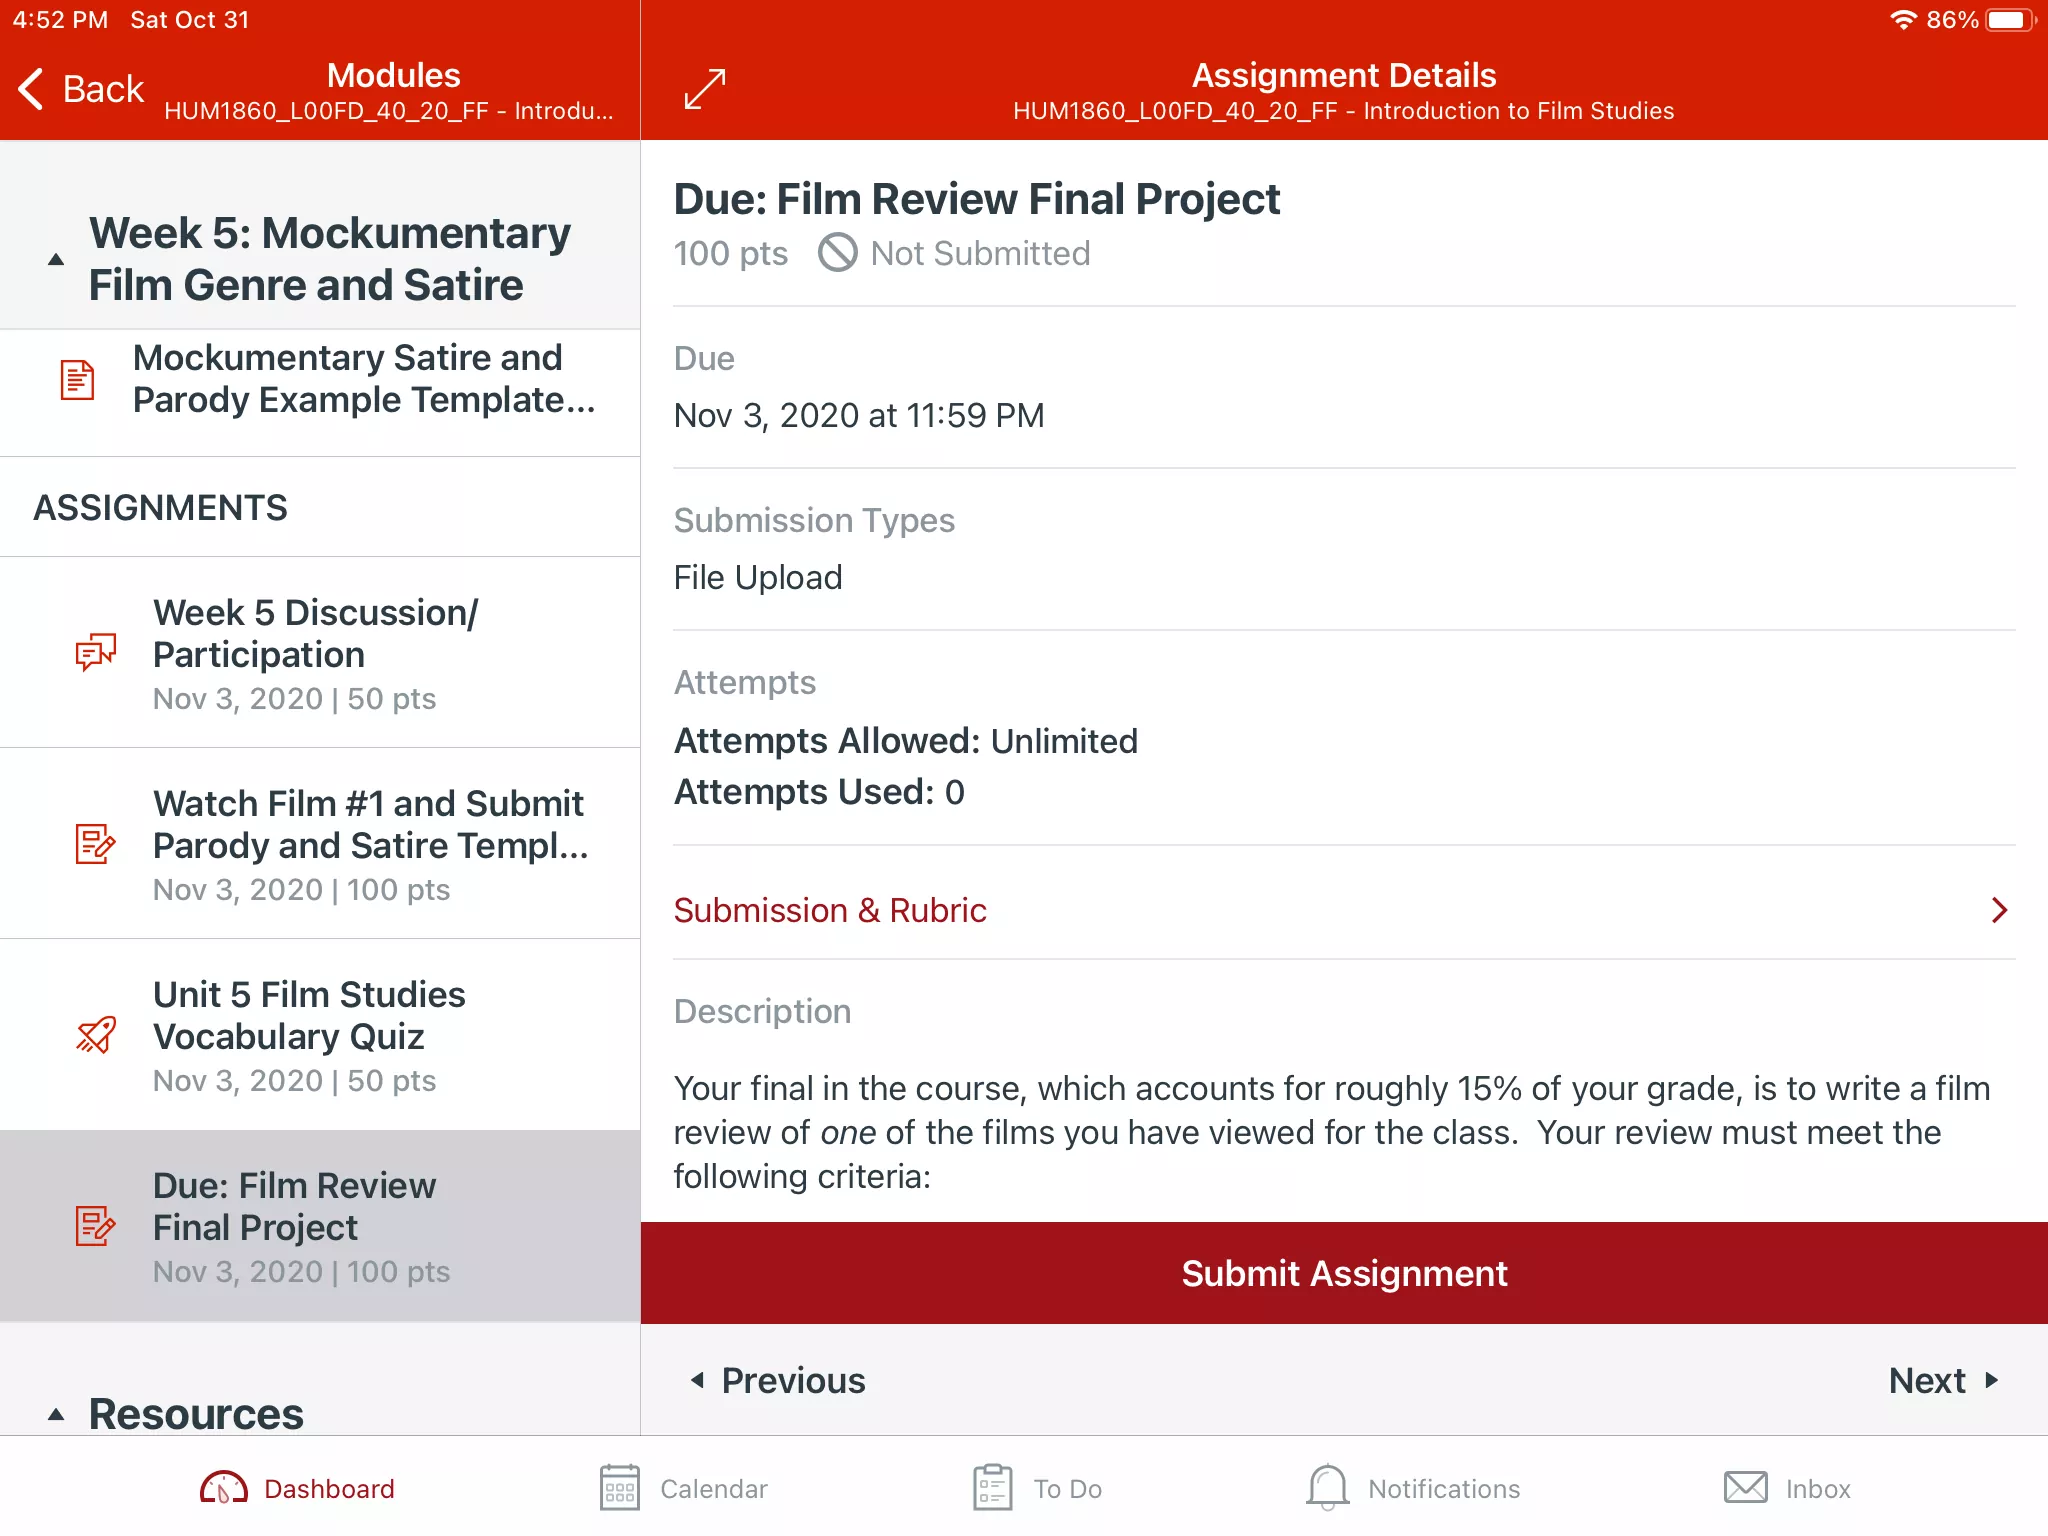Click the 100 pts label under title

click(x=731, y=253)
